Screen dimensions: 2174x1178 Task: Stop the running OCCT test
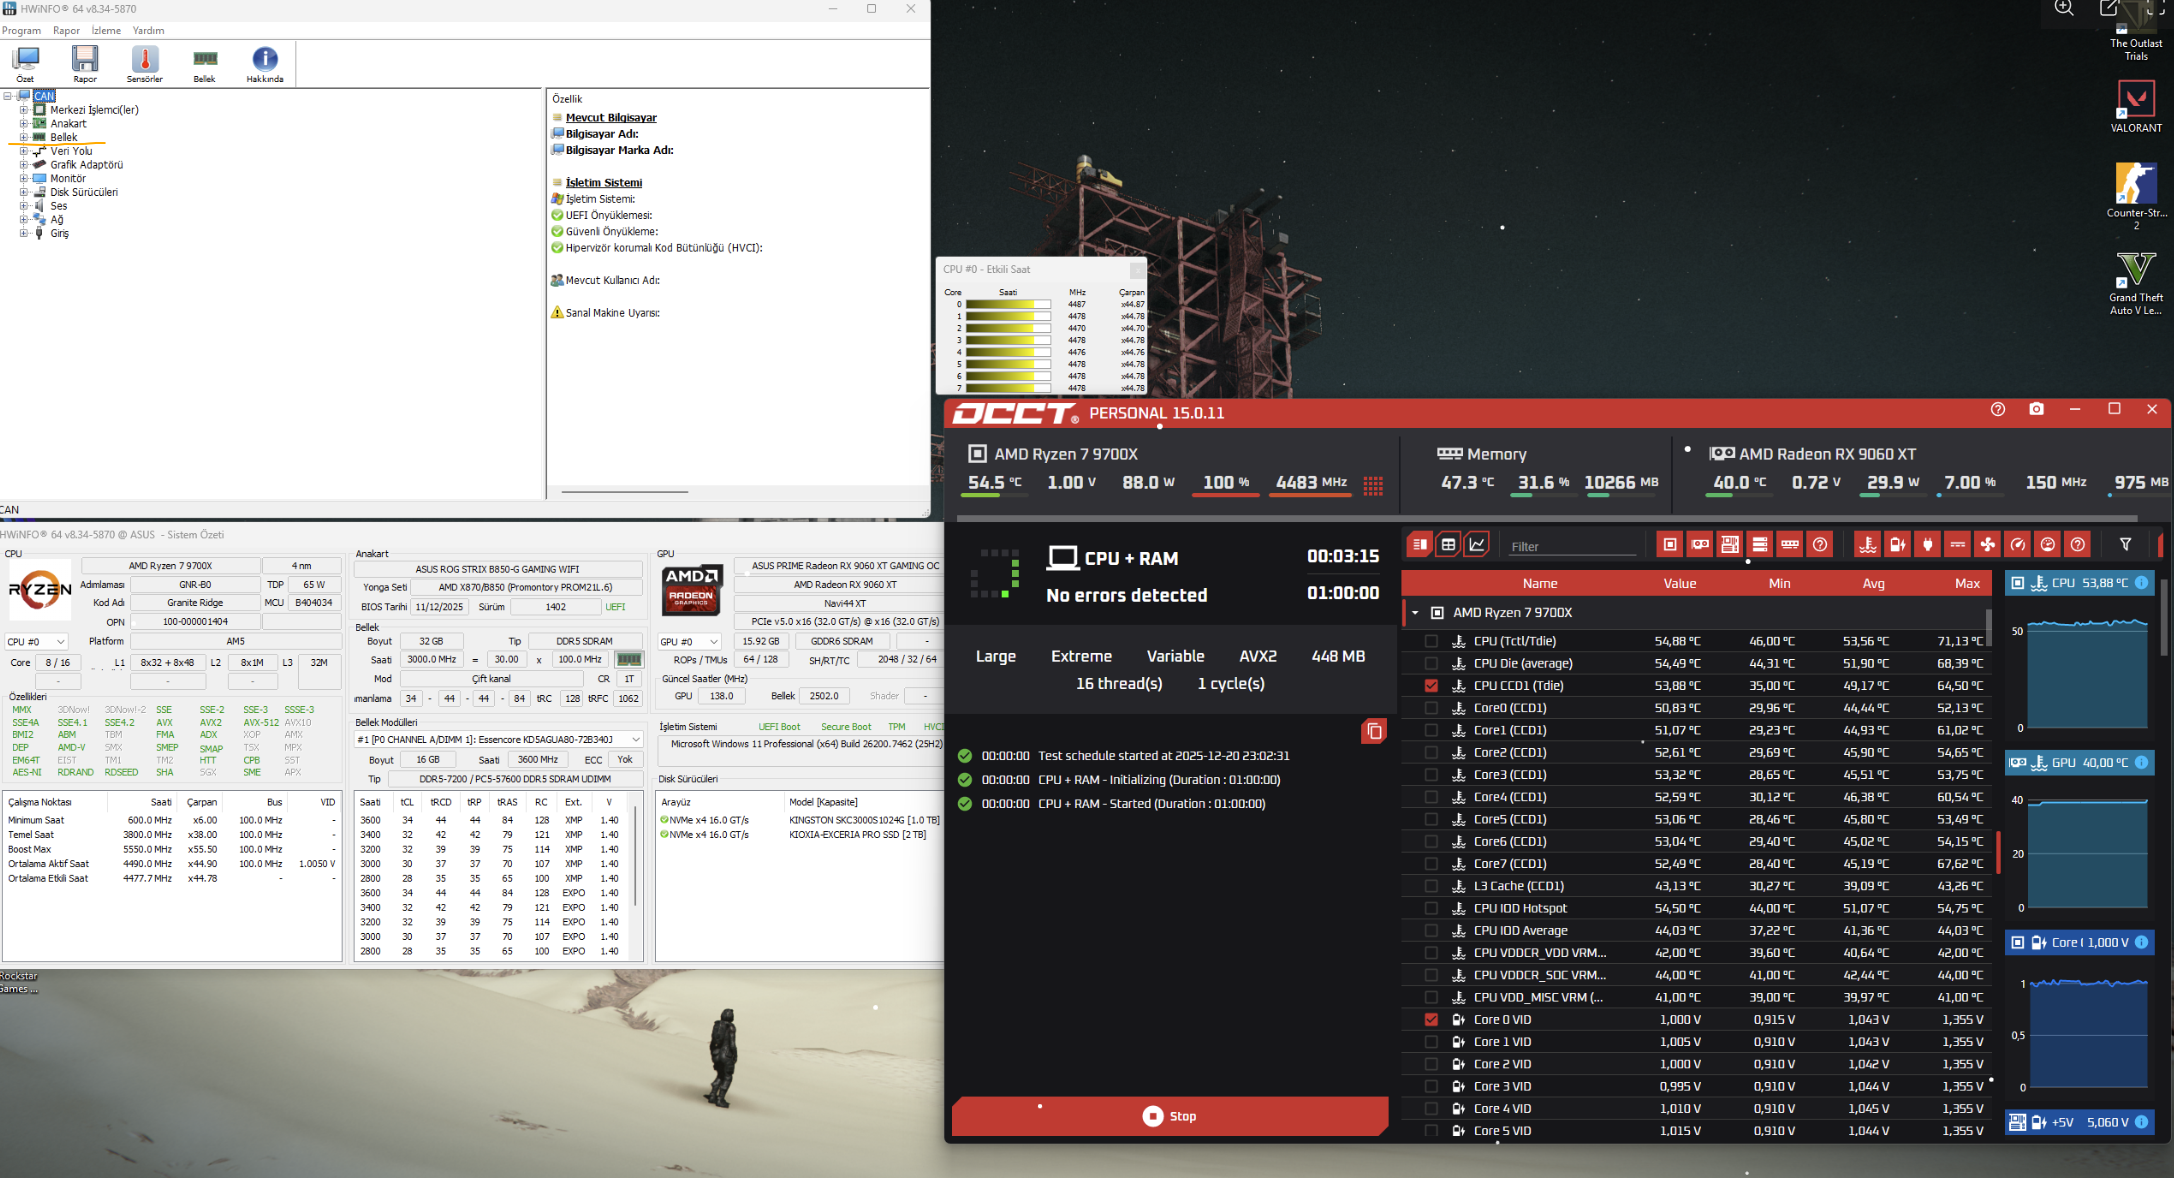pos(1169,1116)
